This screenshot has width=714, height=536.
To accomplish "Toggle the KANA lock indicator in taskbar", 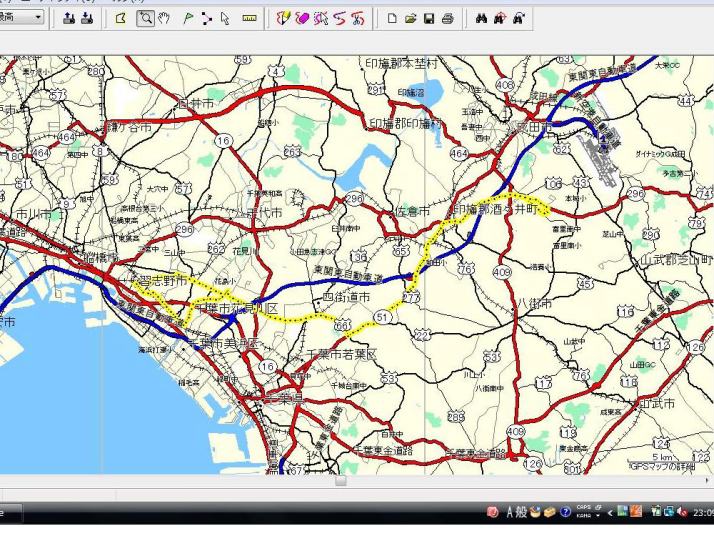I will 584,516.
